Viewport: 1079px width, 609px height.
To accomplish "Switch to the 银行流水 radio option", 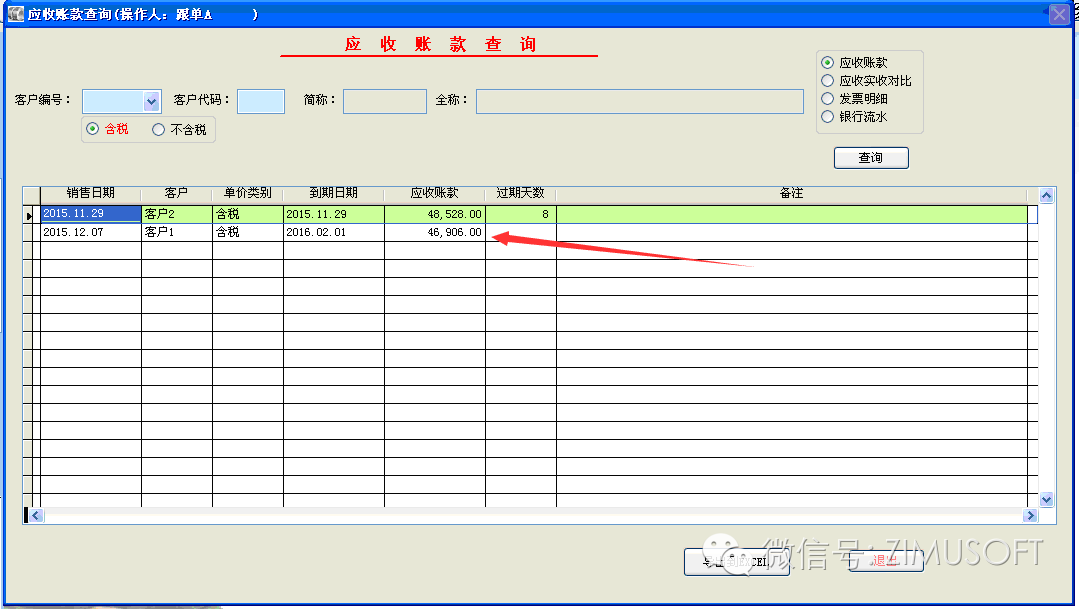I will point(827,117).
